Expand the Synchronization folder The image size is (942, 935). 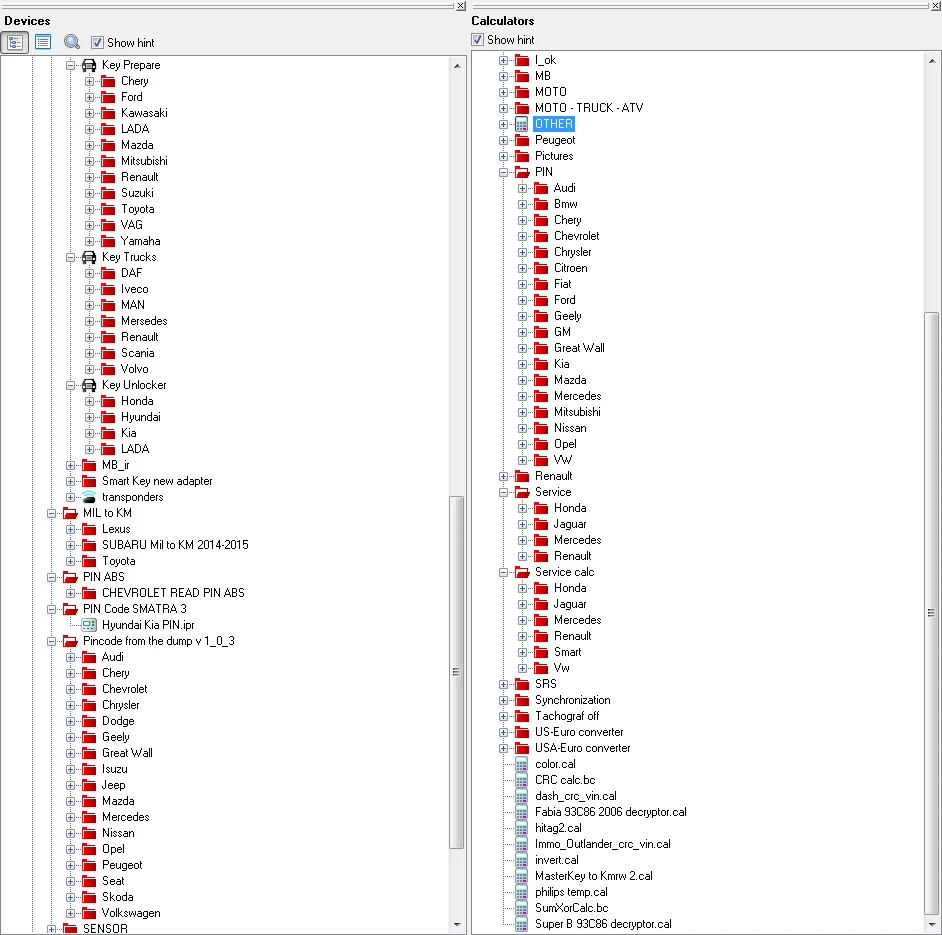click(x=503, y=700)
